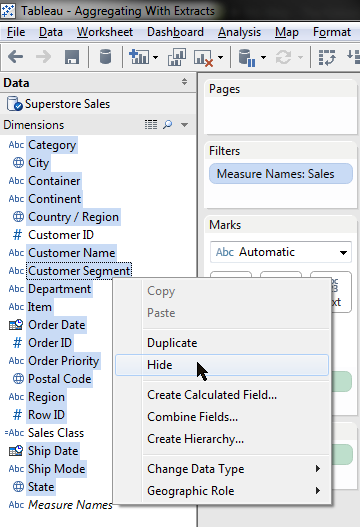
Task: Open the Format menu
Action: pyautogui.click(x=332, y=32)
